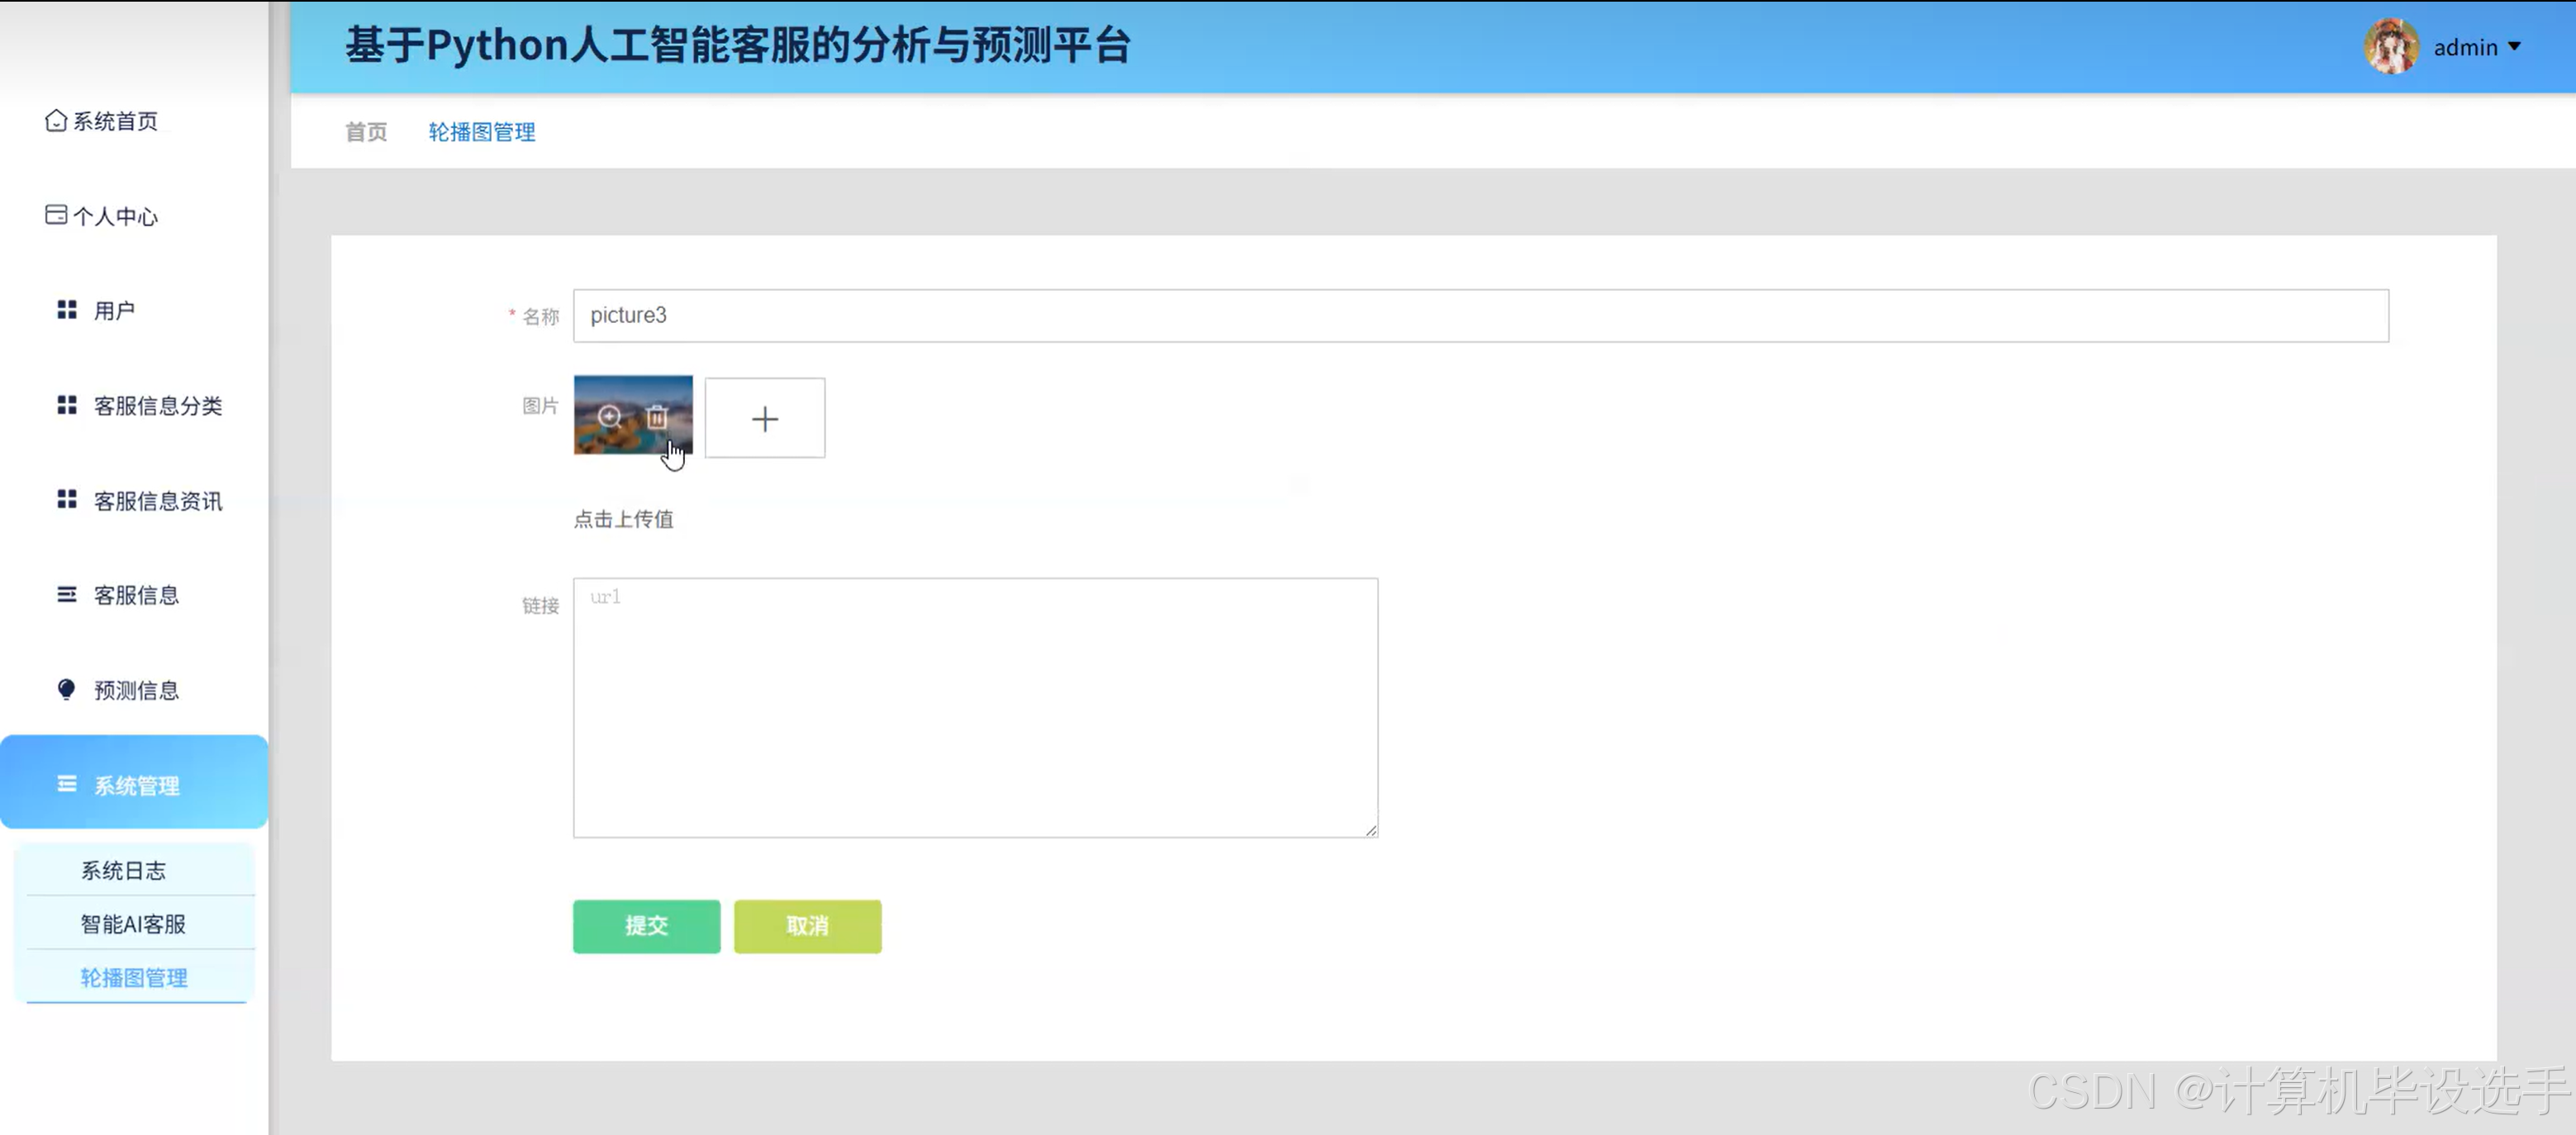2576x1135 pixels.
Task: Open 个人中心 menu item
Action: pyautogui.click(x=115, y=216)
